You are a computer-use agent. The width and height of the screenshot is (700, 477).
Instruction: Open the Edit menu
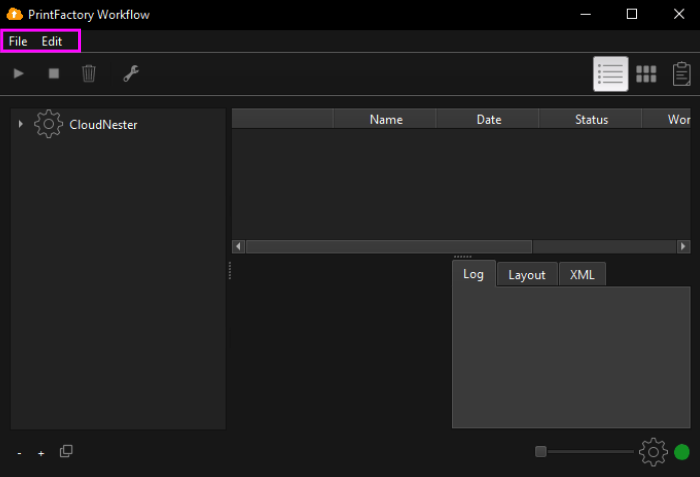pyautogui.click(x=52, y=41)
